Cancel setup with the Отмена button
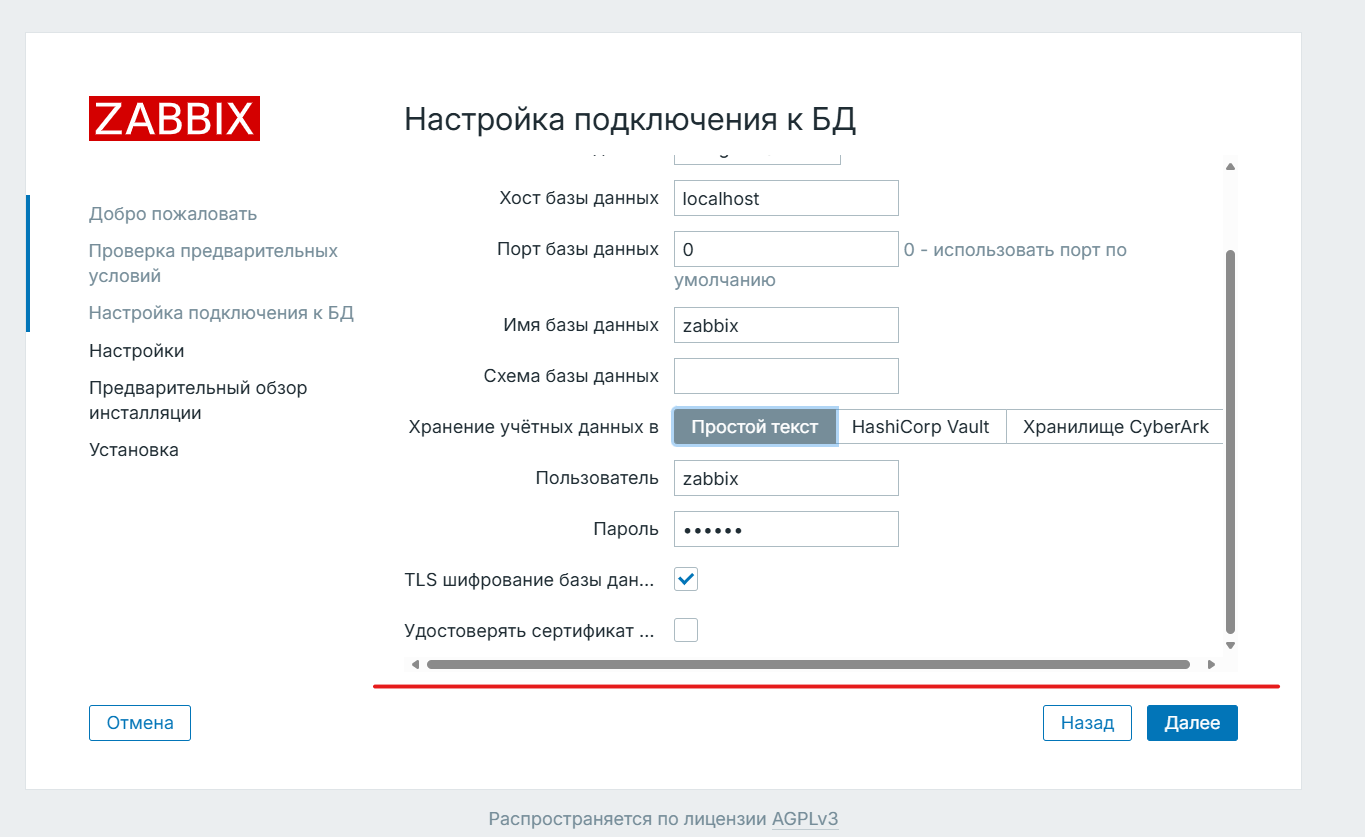Viewport: 1365px width, 837px height. point(140,723)
